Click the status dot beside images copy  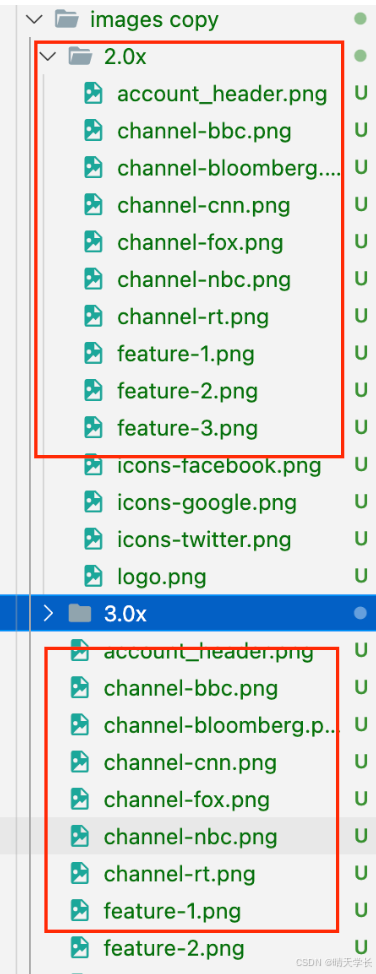coord(360,19)
